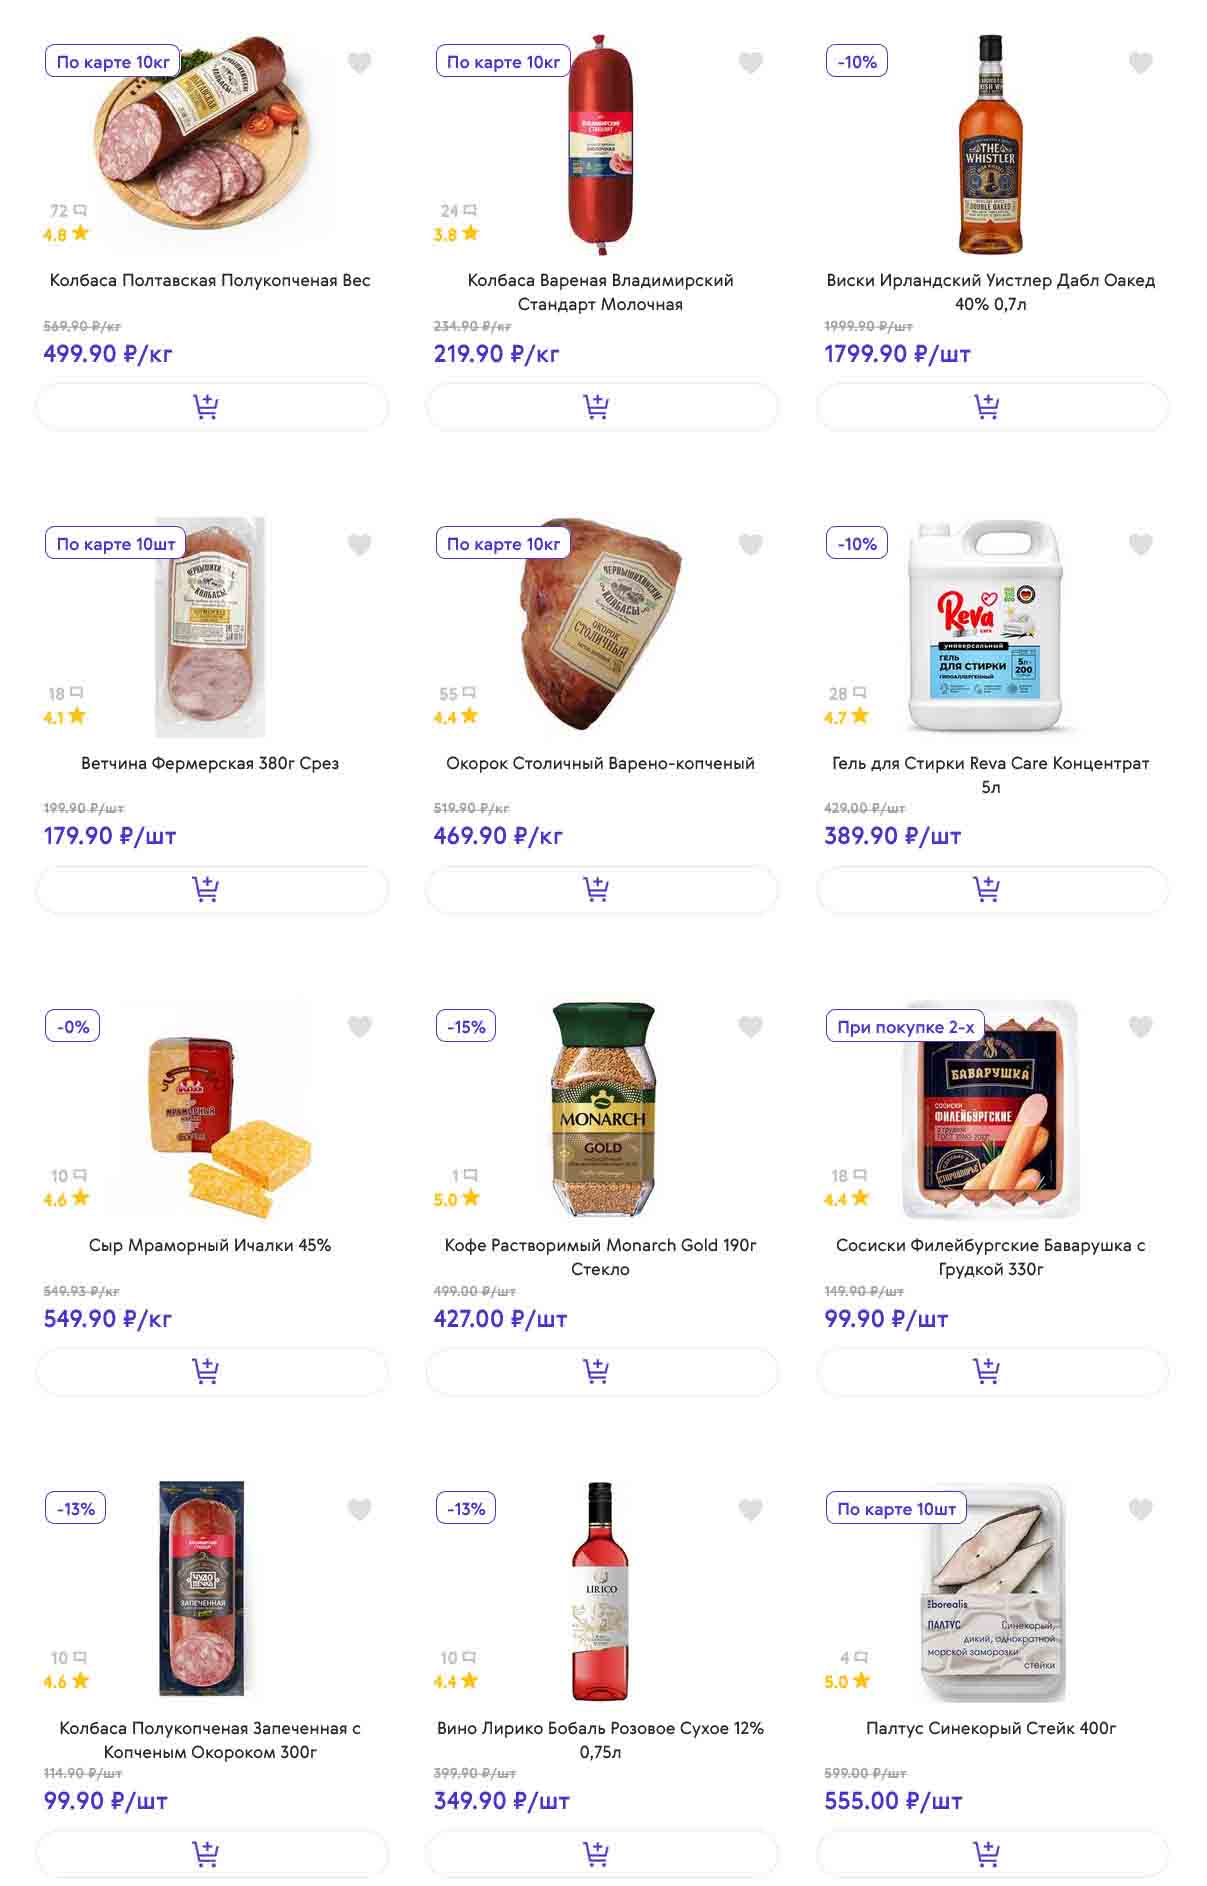Click the -15% discount badge
1207x1886 pixels.
click(466, 1027)
